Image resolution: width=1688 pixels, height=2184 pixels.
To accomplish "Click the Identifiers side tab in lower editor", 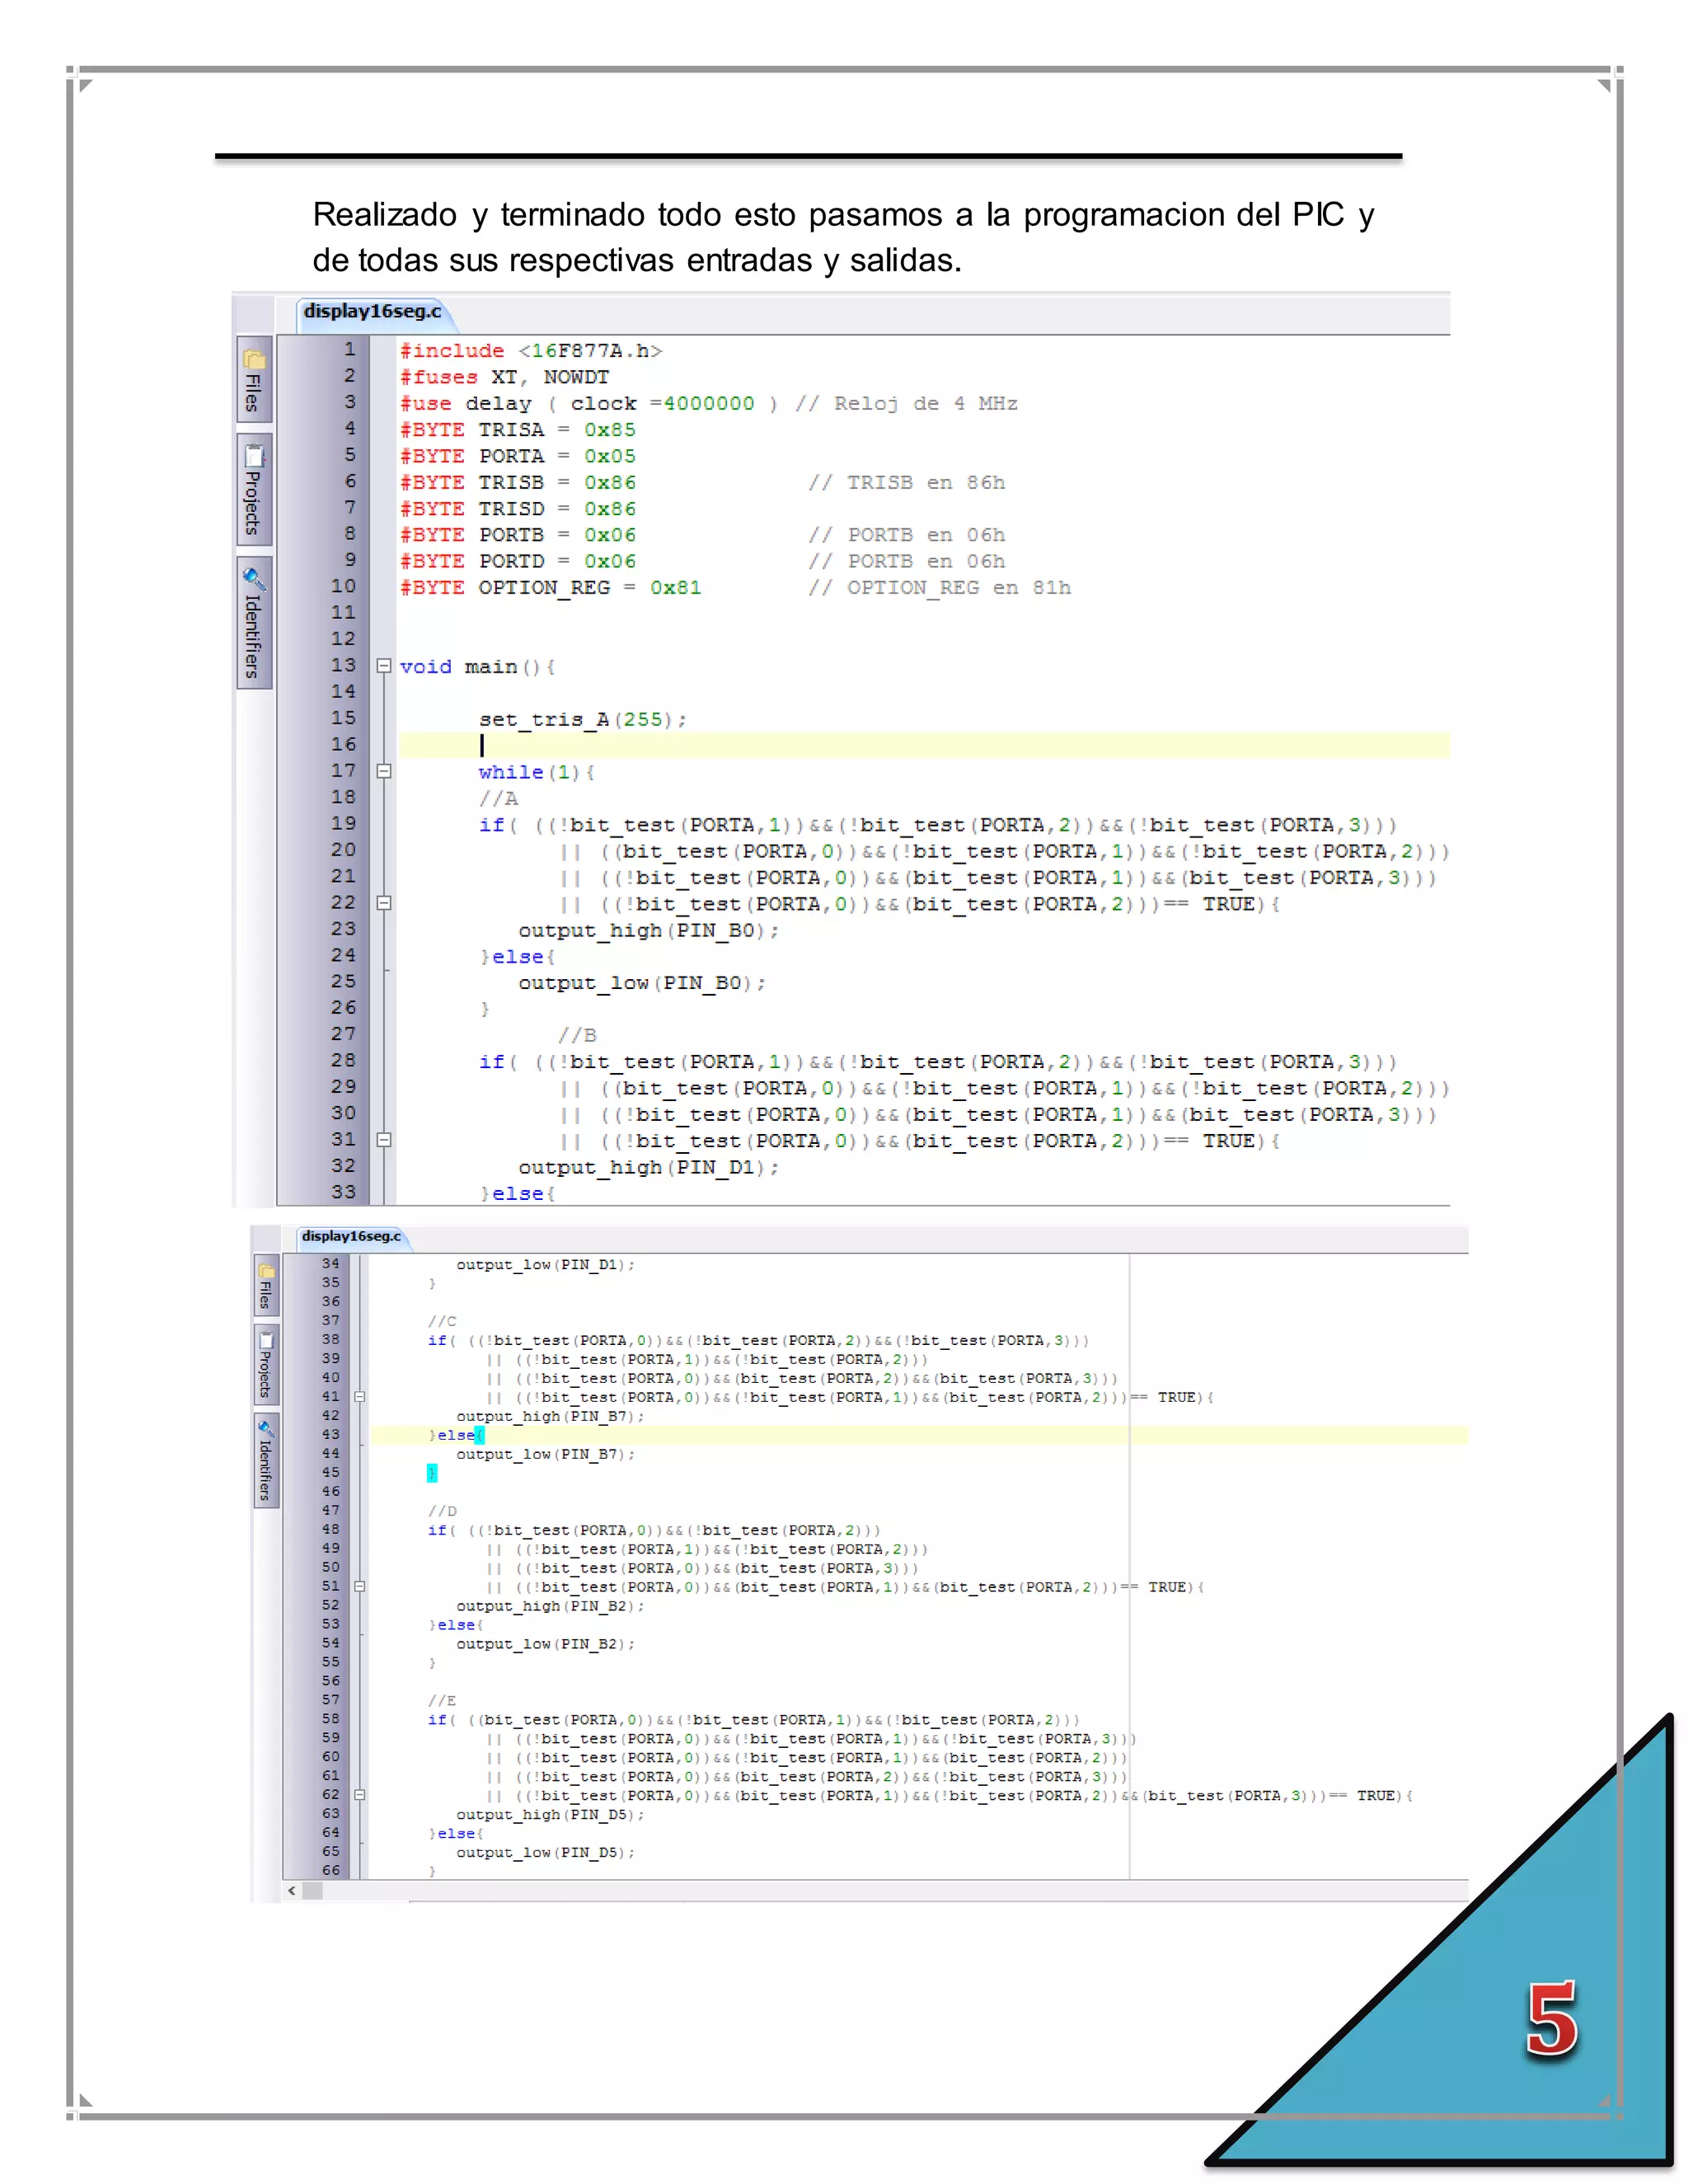I will (265, 1459).
